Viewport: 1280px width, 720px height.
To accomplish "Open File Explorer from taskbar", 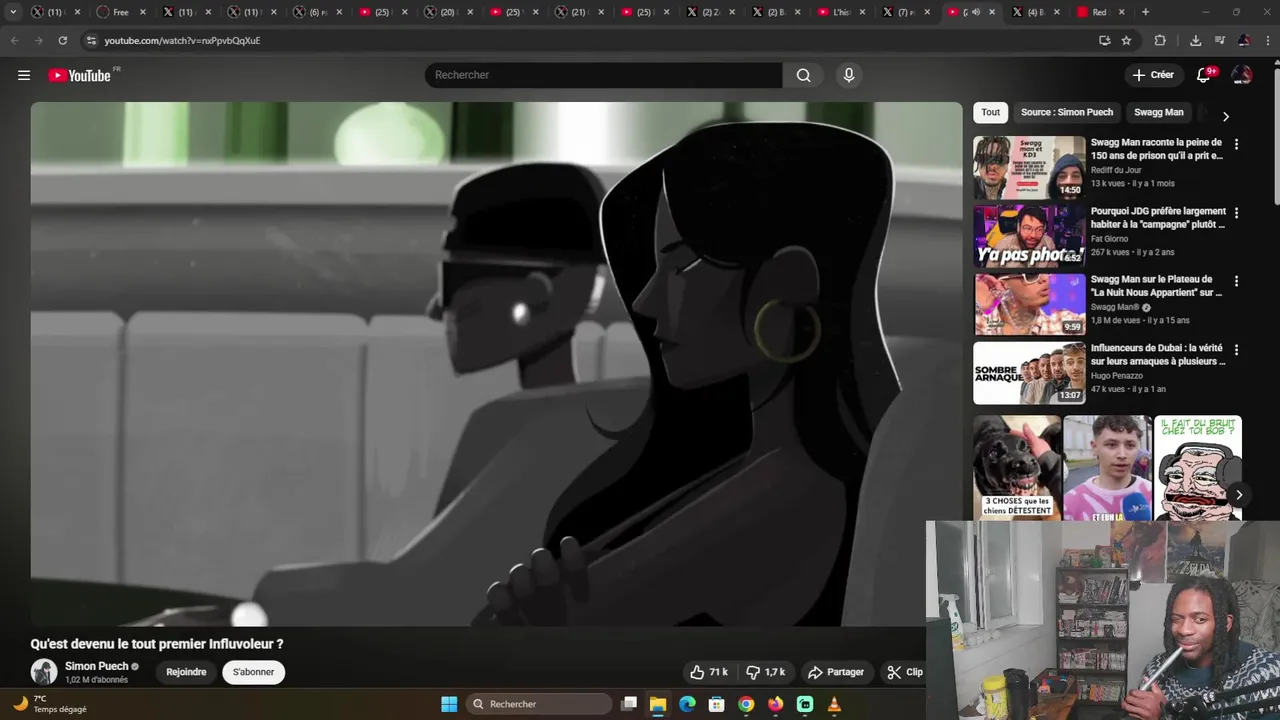I will point(658,704).
